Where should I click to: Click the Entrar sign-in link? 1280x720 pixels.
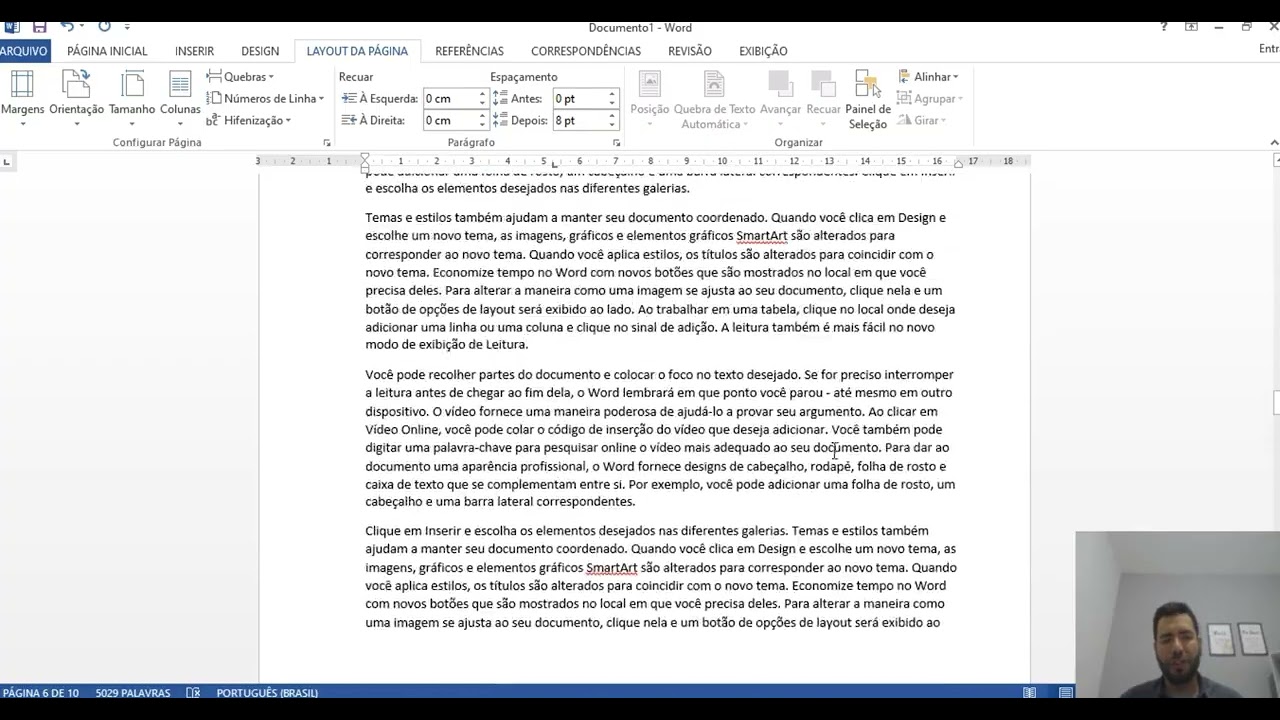[1269, 49]
